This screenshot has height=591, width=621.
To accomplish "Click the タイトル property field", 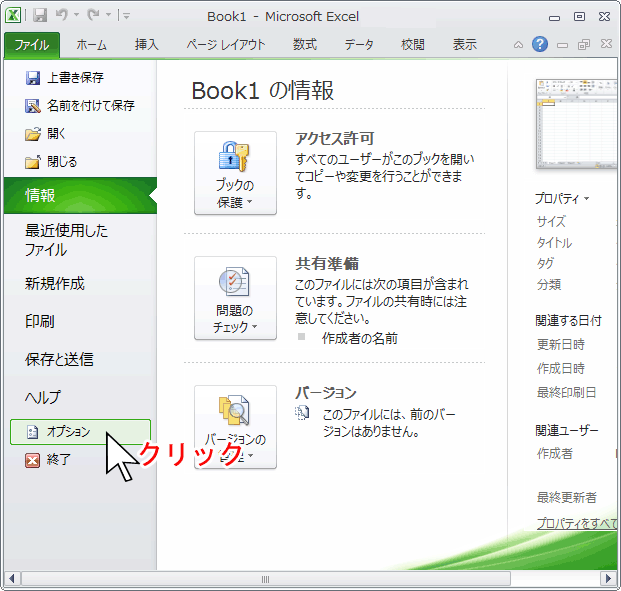I will click(554, 243).
